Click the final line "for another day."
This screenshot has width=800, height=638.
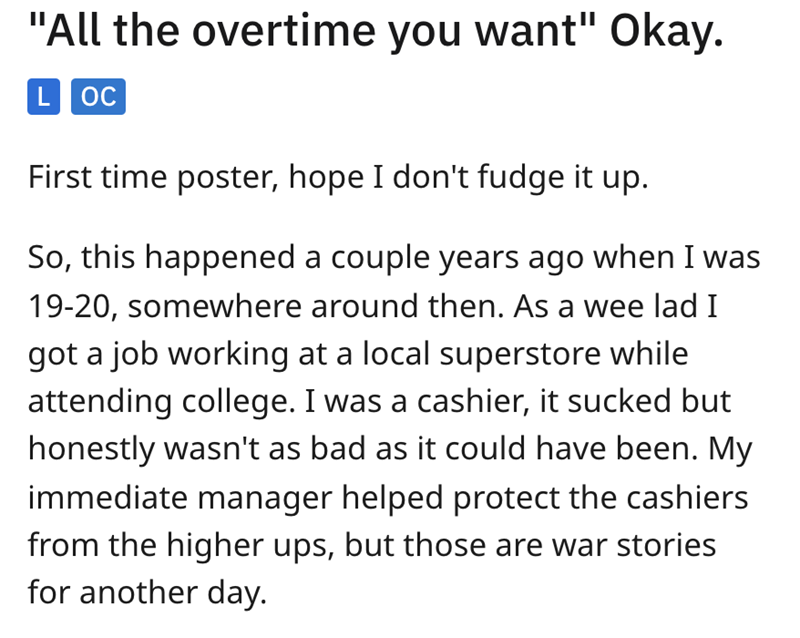click(148, 594)
